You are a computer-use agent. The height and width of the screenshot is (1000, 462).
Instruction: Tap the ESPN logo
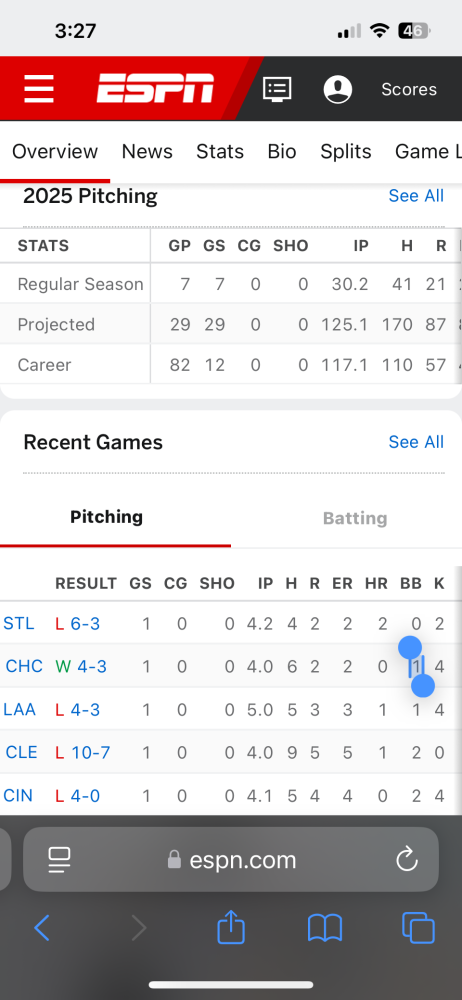point(155,88)
